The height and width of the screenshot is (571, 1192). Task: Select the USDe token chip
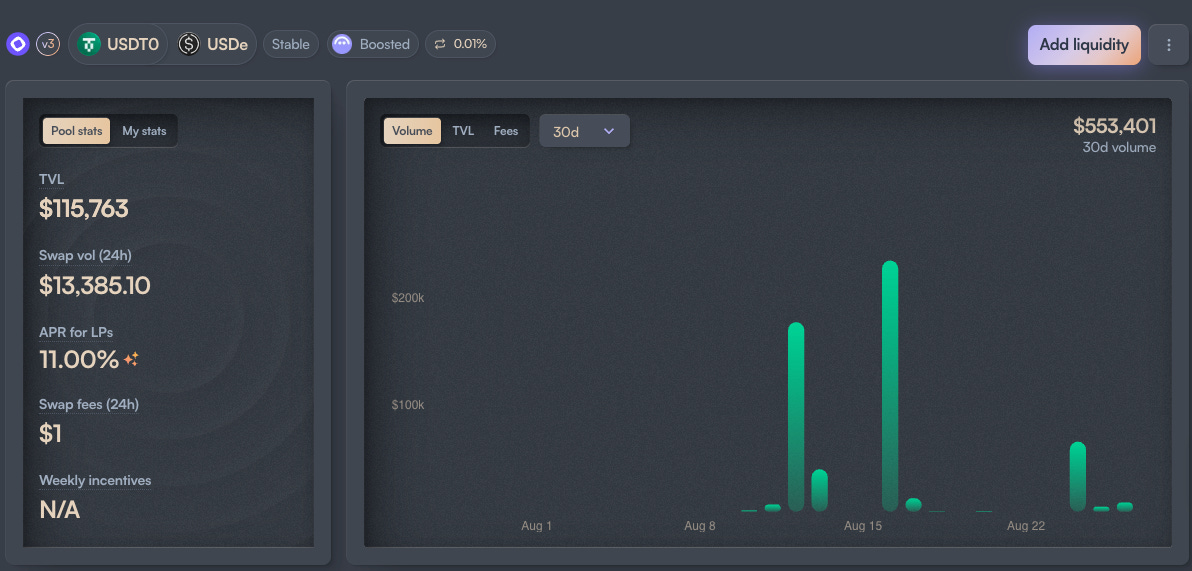point(214,44)
